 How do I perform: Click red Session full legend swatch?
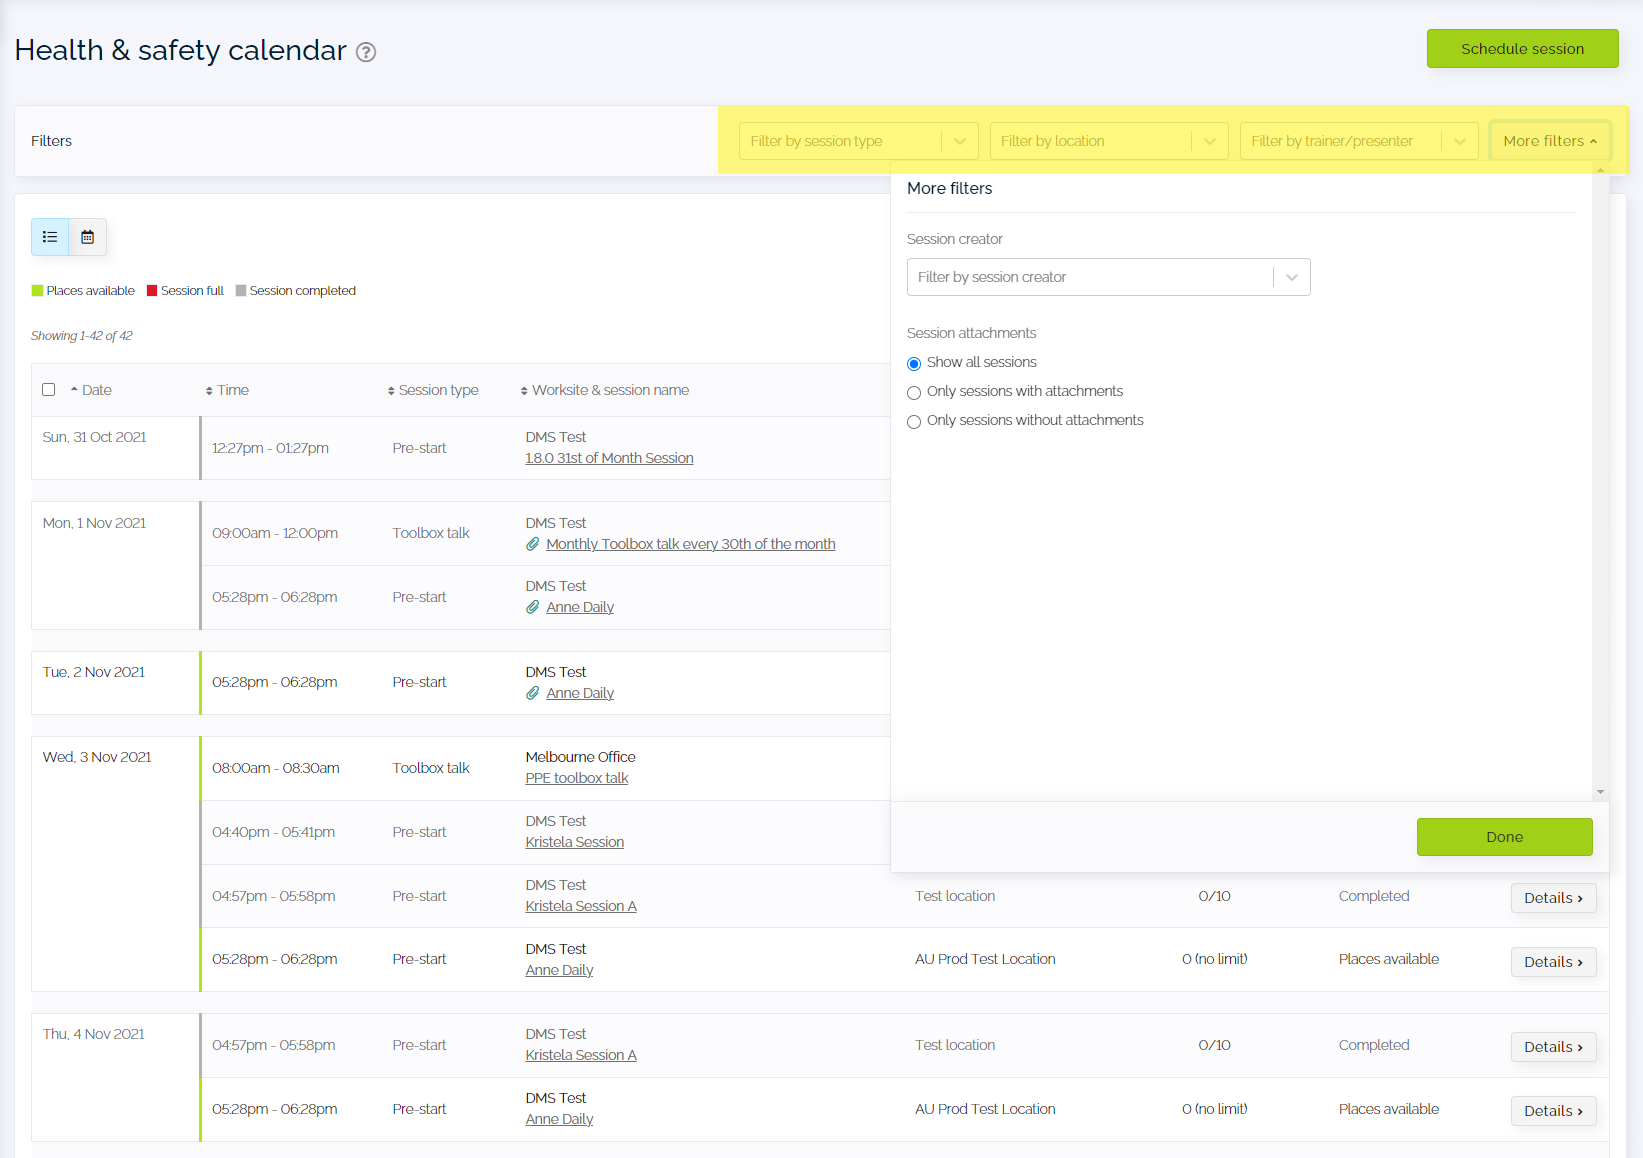tap(152, 291)
